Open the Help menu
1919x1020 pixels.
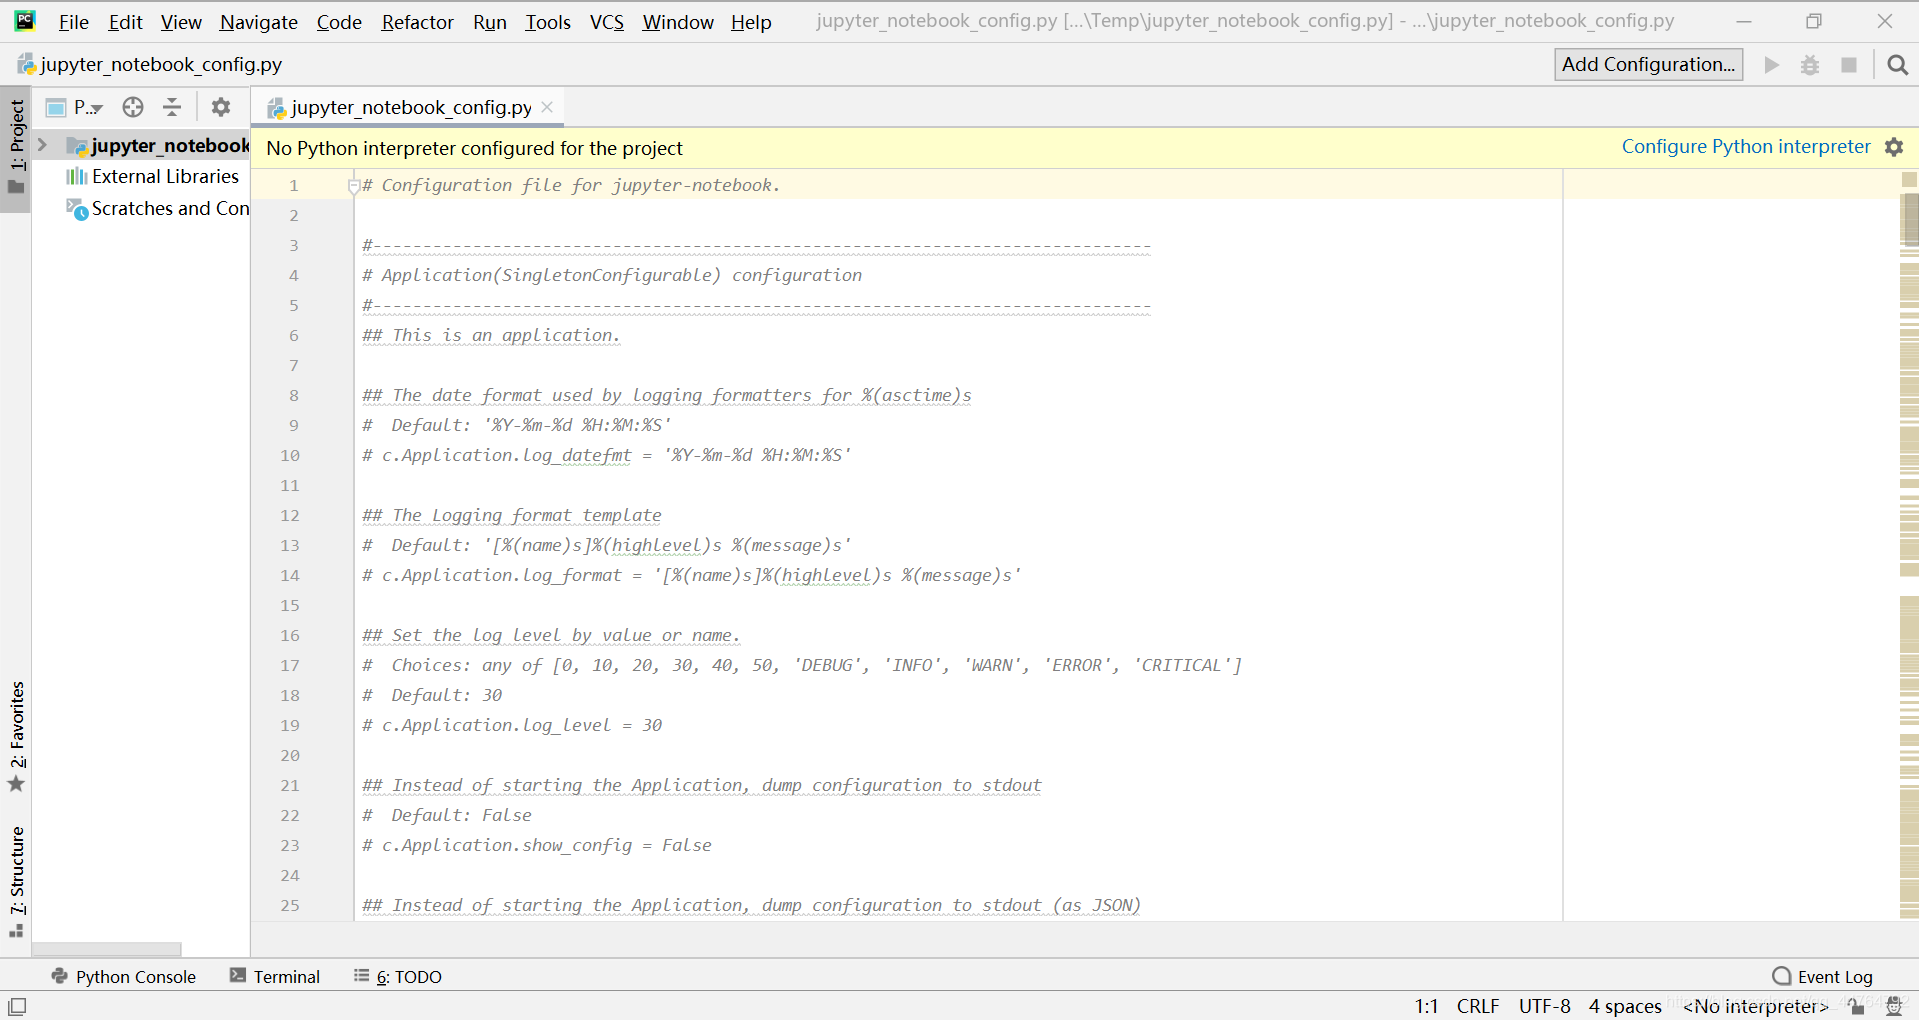(751, 22)
